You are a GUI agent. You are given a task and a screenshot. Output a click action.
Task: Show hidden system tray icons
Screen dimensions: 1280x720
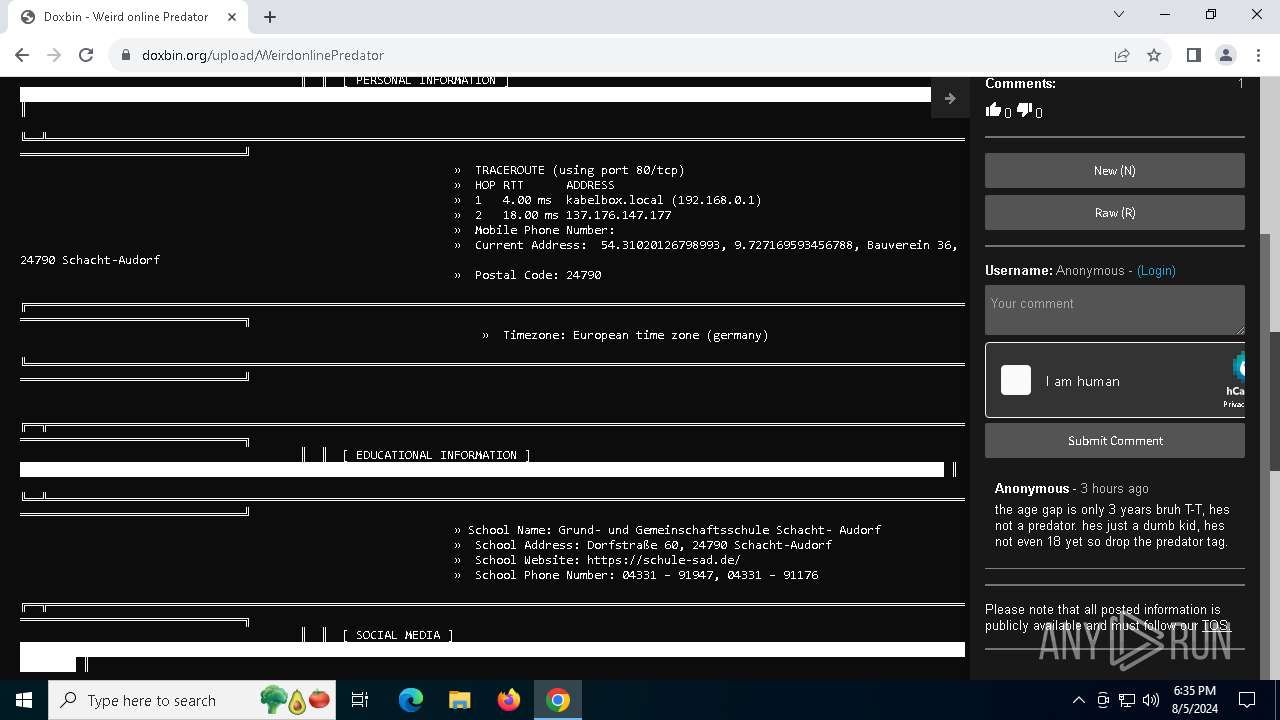pos(1078,700)
